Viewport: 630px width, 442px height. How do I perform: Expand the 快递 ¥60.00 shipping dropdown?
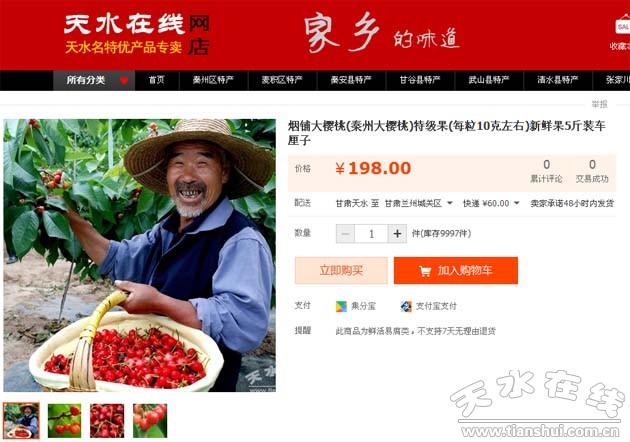pyautogui.click(x=491, y=203)
